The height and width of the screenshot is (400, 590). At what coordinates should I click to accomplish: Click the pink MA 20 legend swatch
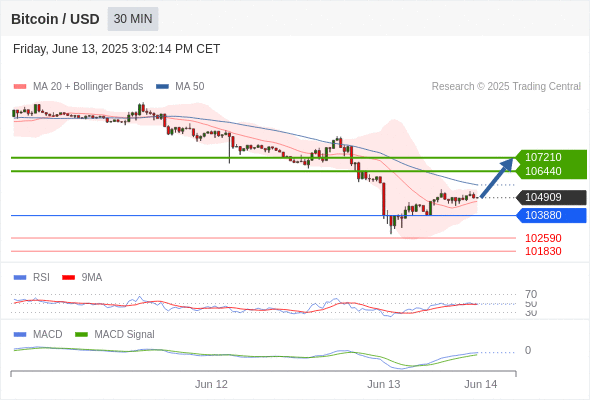point(20,87)
